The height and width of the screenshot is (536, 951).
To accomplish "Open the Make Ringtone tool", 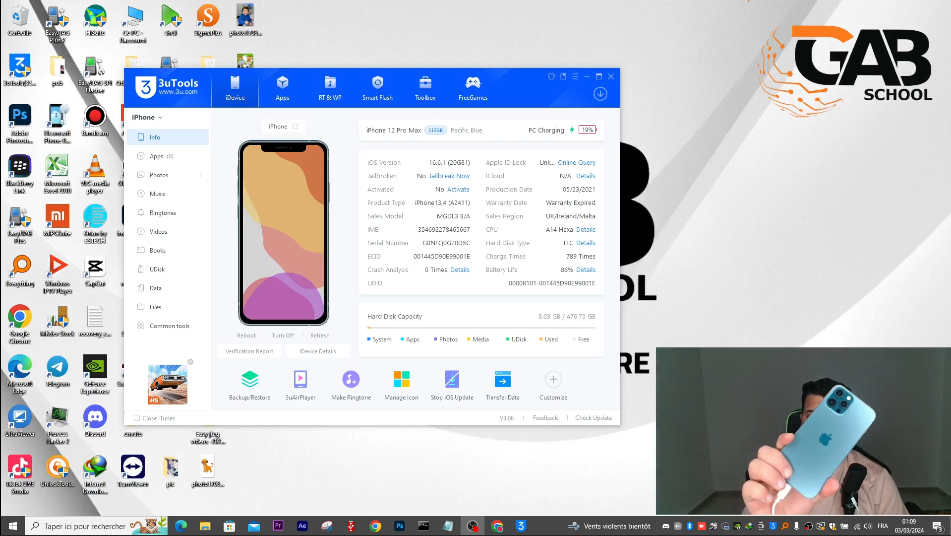I will coord(351,385).
